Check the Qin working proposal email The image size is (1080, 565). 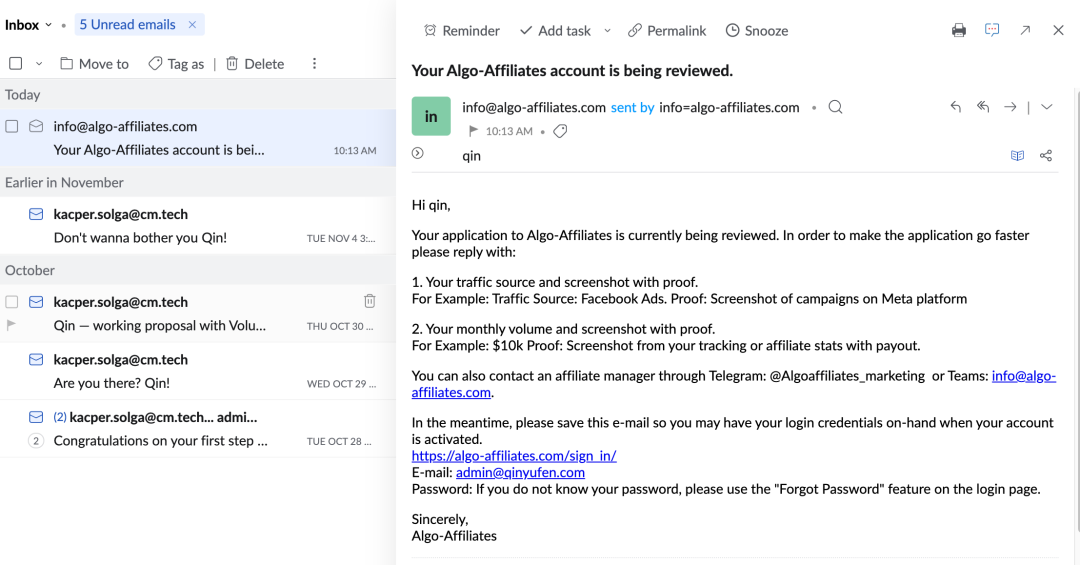pos(12,302)
